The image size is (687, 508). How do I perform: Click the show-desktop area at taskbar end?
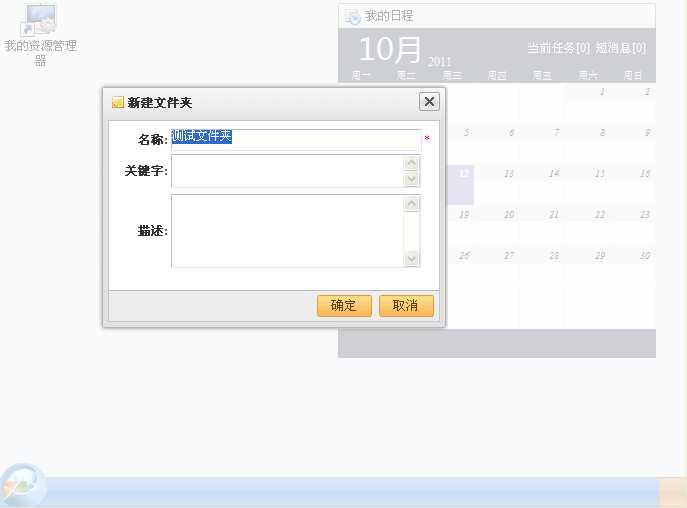pyautogui.click(x=673, y=492)
